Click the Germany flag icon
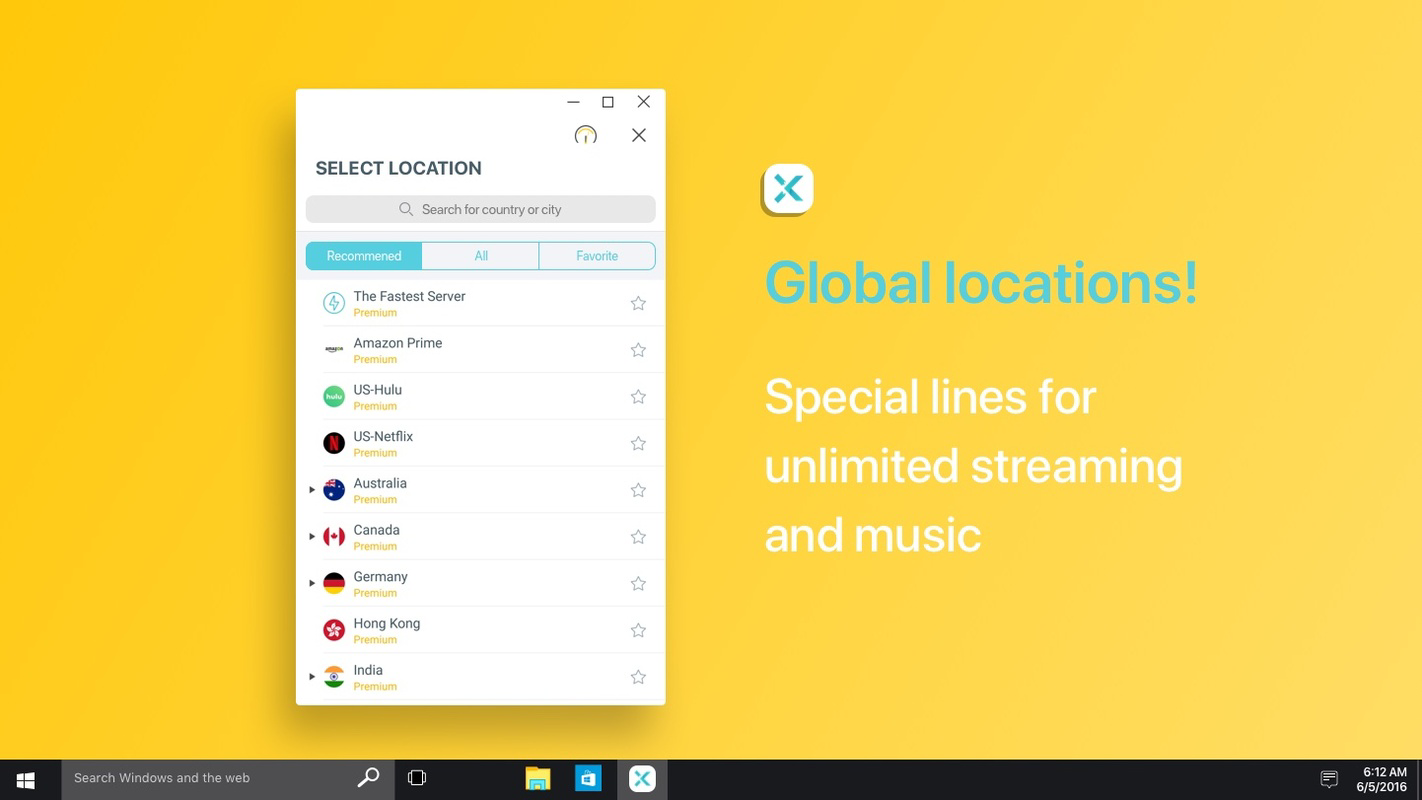The width and height of the screenshot is (1422, 800). pyautogui.click(x=334, y=583)
